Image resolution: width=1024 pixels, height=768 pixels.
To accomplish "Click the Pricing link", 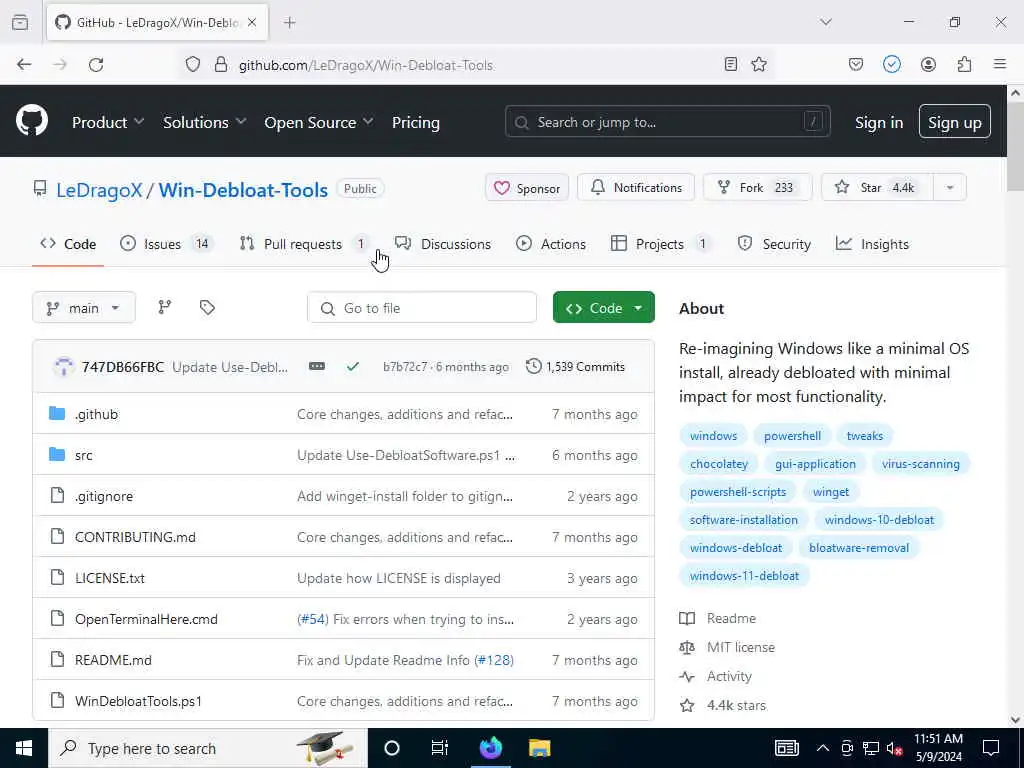I will coord(415,122).
